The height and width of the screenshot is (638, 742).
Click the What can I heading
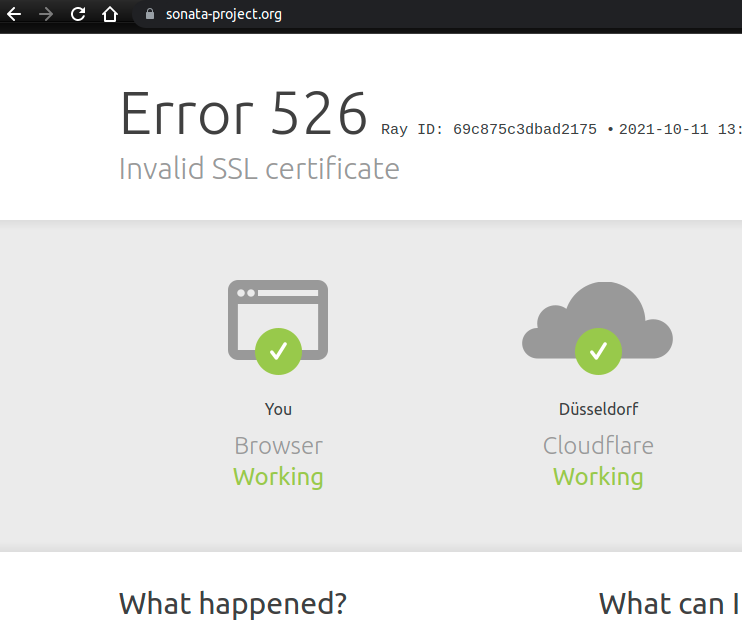coord(670,604)
